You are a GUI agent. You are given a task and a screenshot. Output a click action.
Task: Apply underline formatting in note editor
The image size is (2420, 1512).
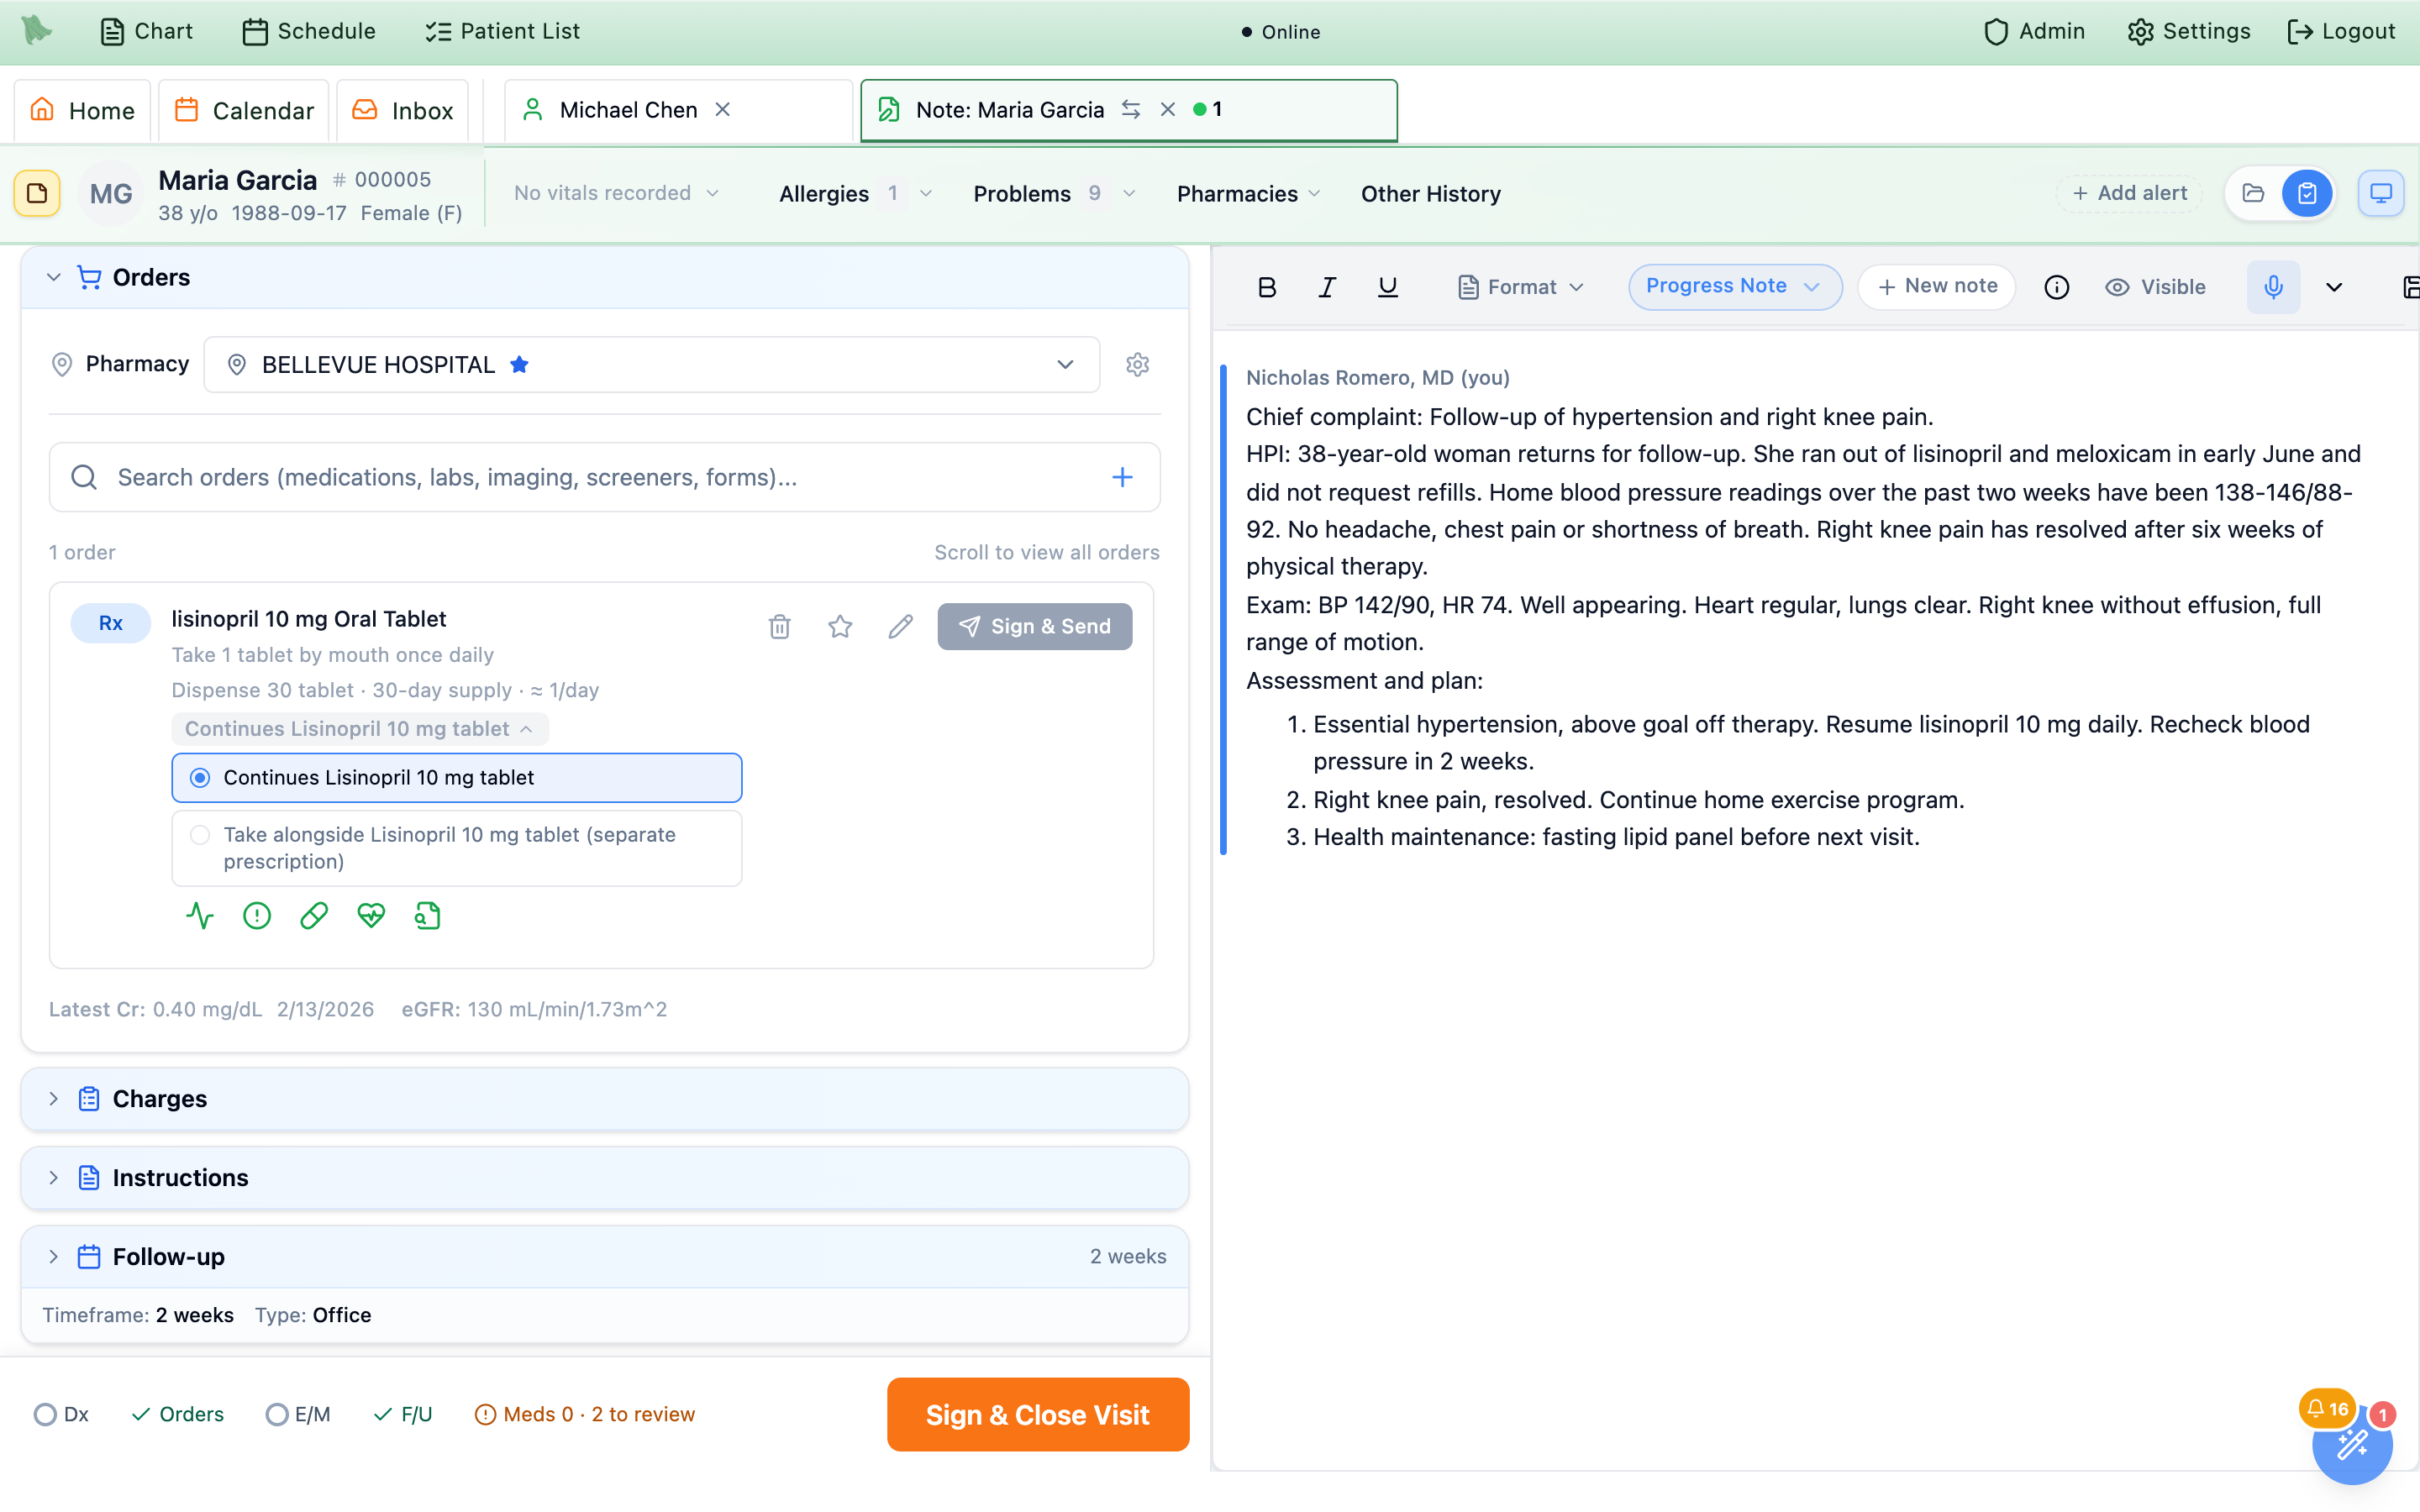[x=1387, y=287]
